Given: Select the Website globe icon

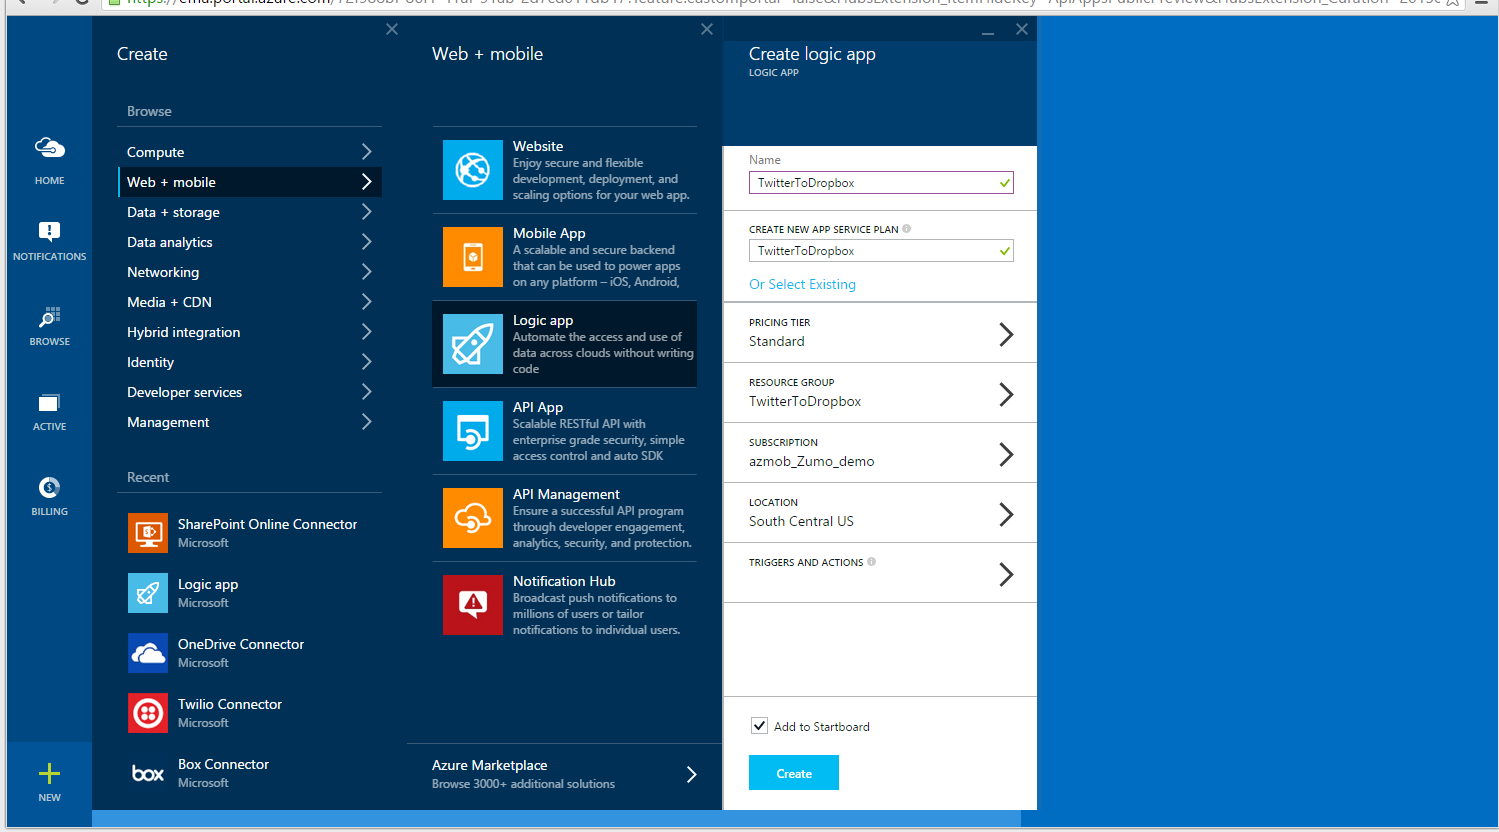Looking at the screenshot, I should pos(473,170).
